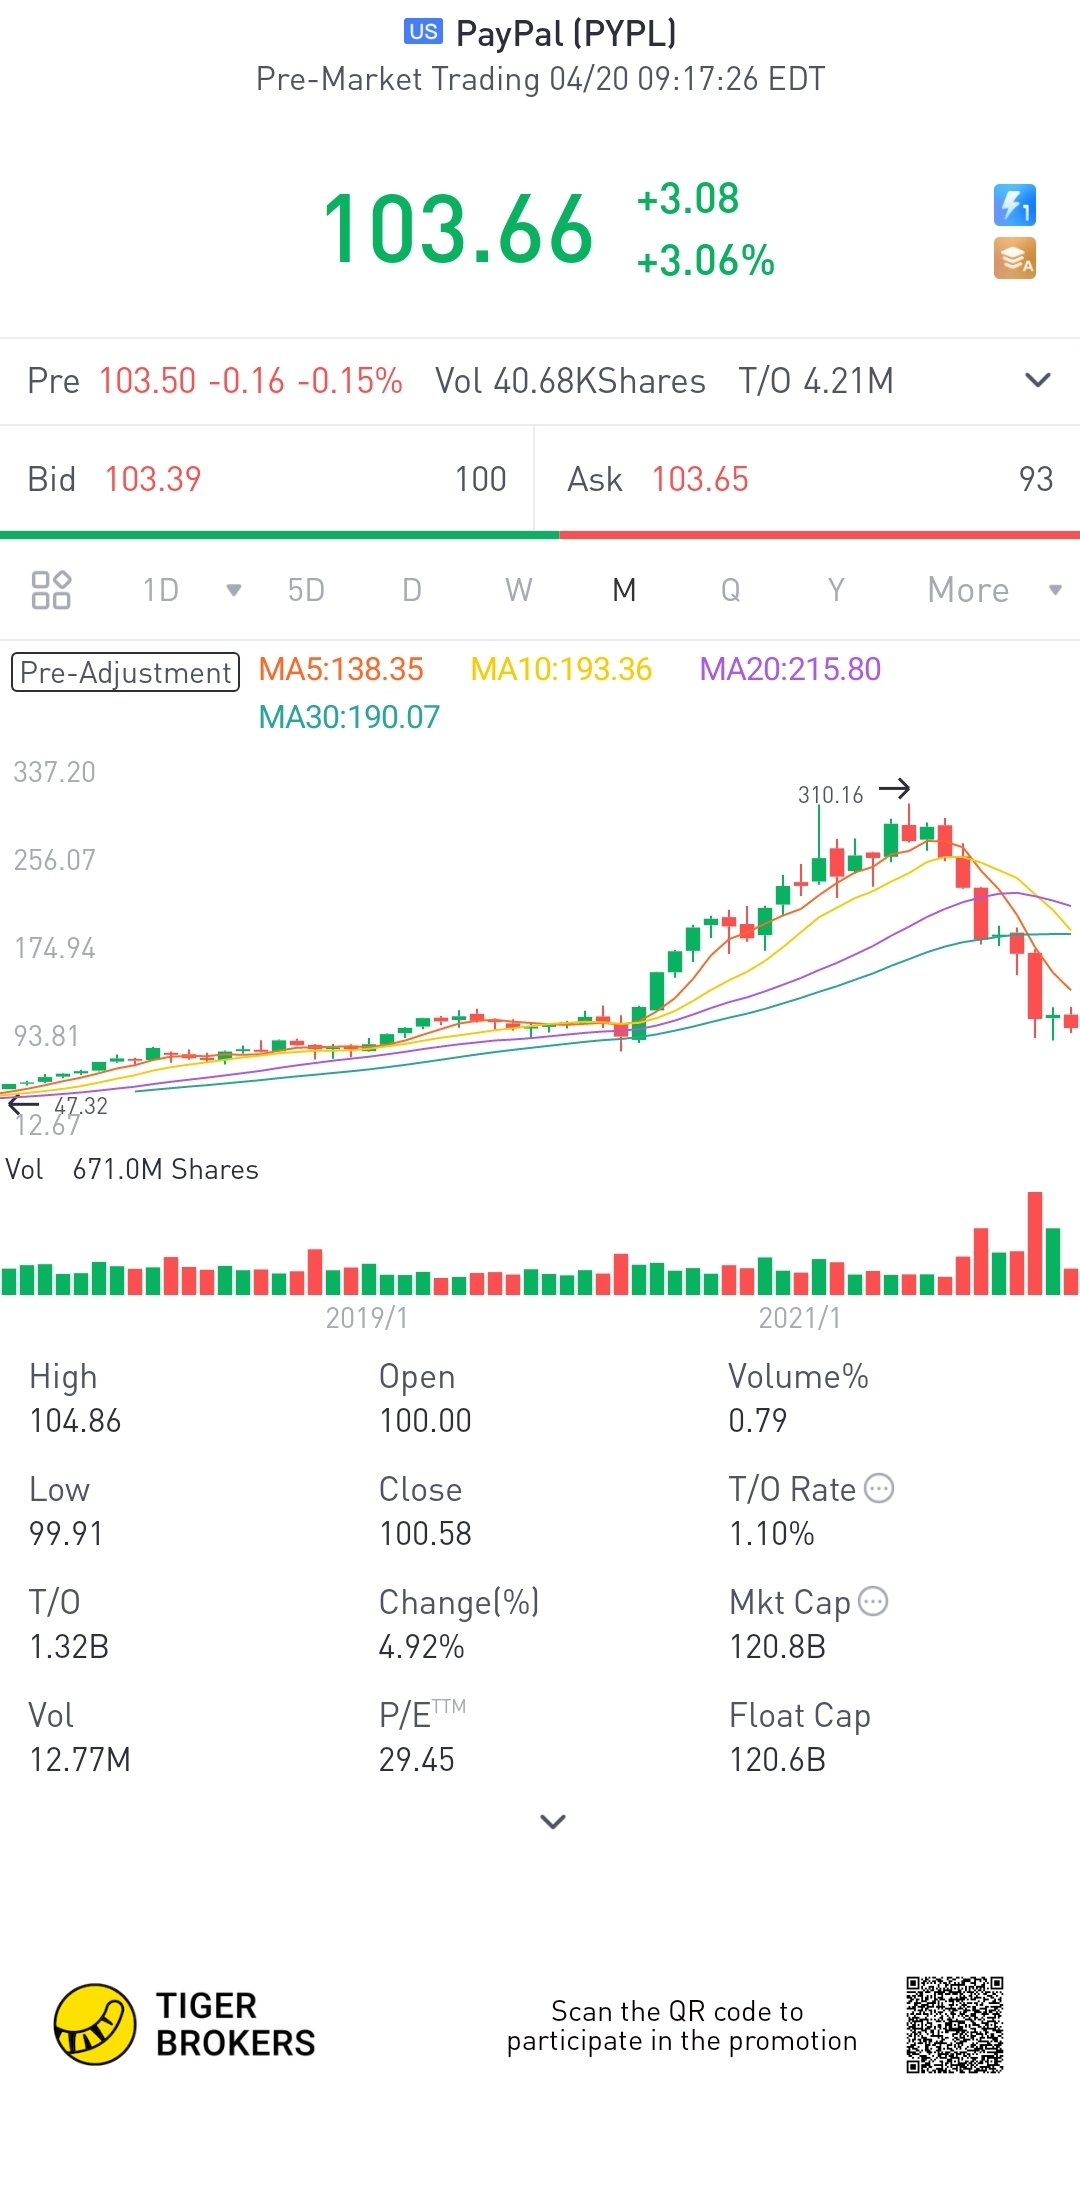Tap the Vol 671.0M Shares label
Image resolution: width=1080 pixels, height=2191 pixels.
point(132,1169)
